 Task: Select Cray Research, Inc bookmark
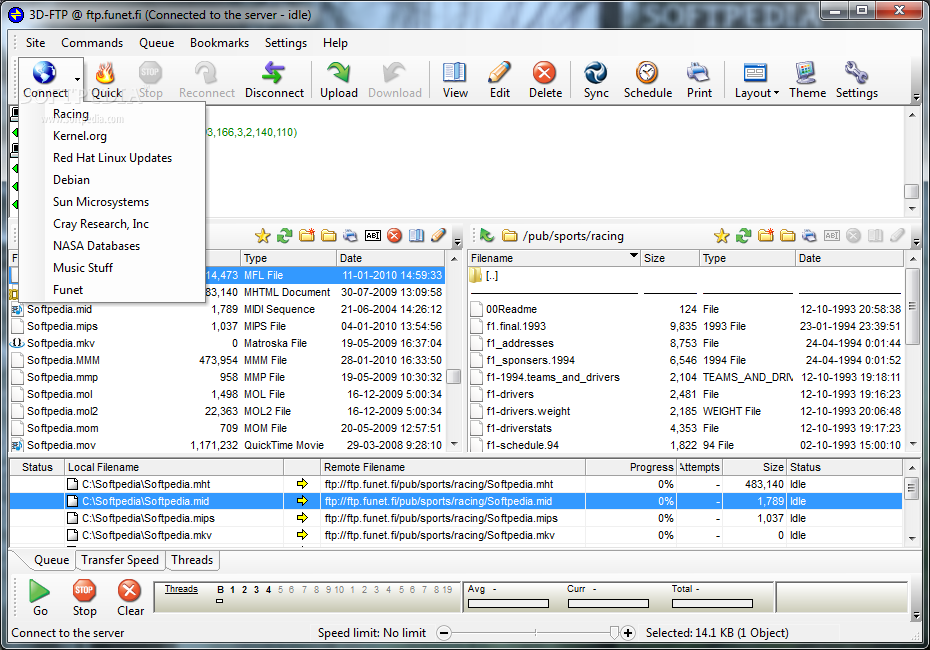112,224
